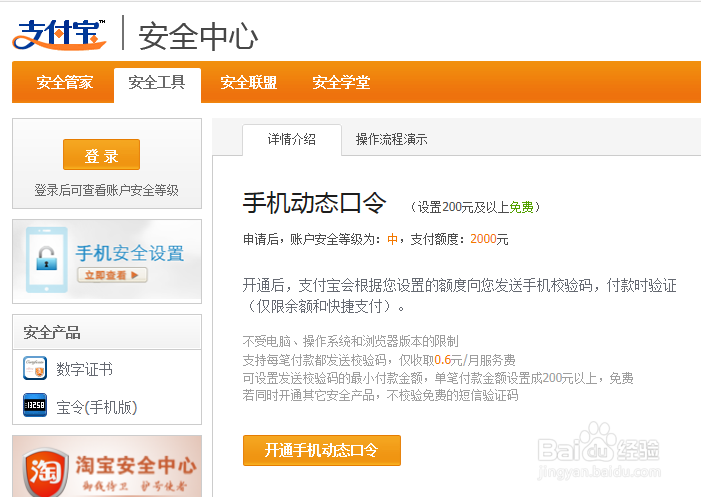Click the 立即查看 button

pyautogui.click(x=112, y=275)
